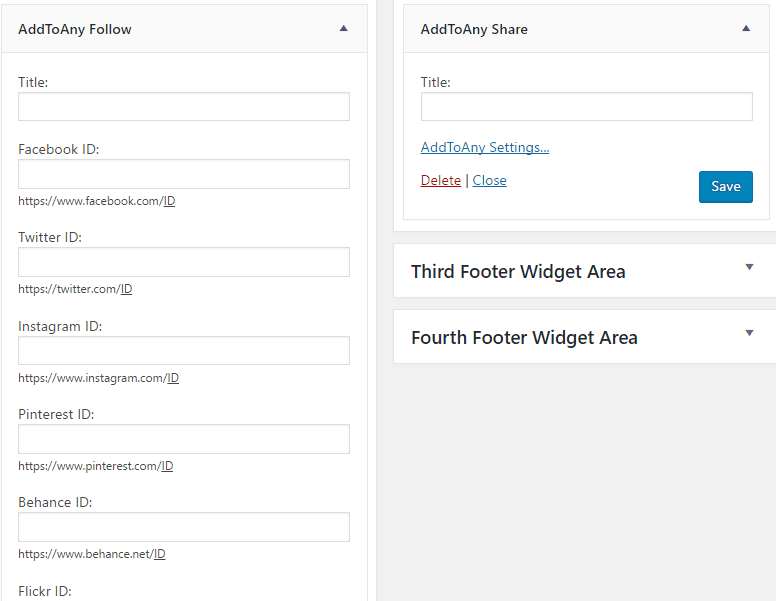This screenshot has width=776, height=601.
Task: Click the Third Footer Widget Area heading
Action: [518, 272]
